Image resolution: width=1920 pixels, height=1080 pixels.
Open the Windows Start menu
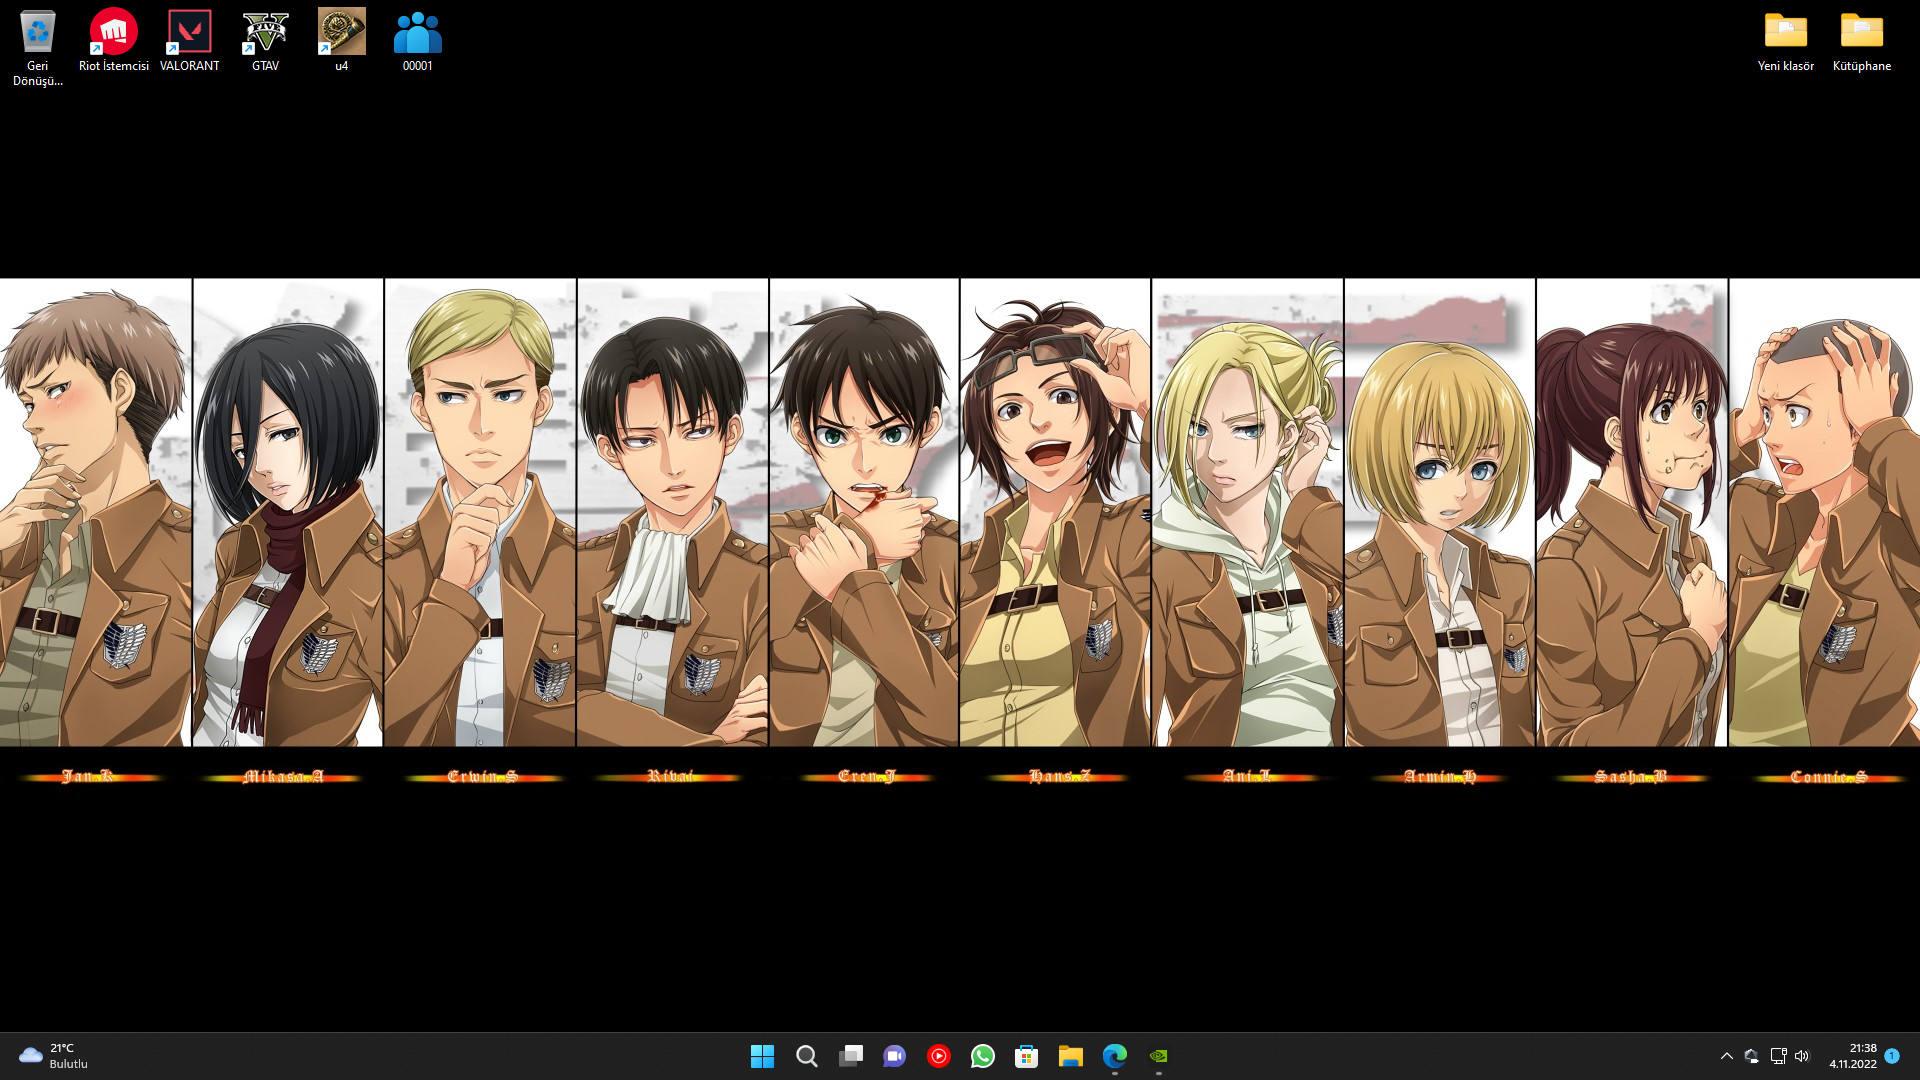pos(763,1056)
